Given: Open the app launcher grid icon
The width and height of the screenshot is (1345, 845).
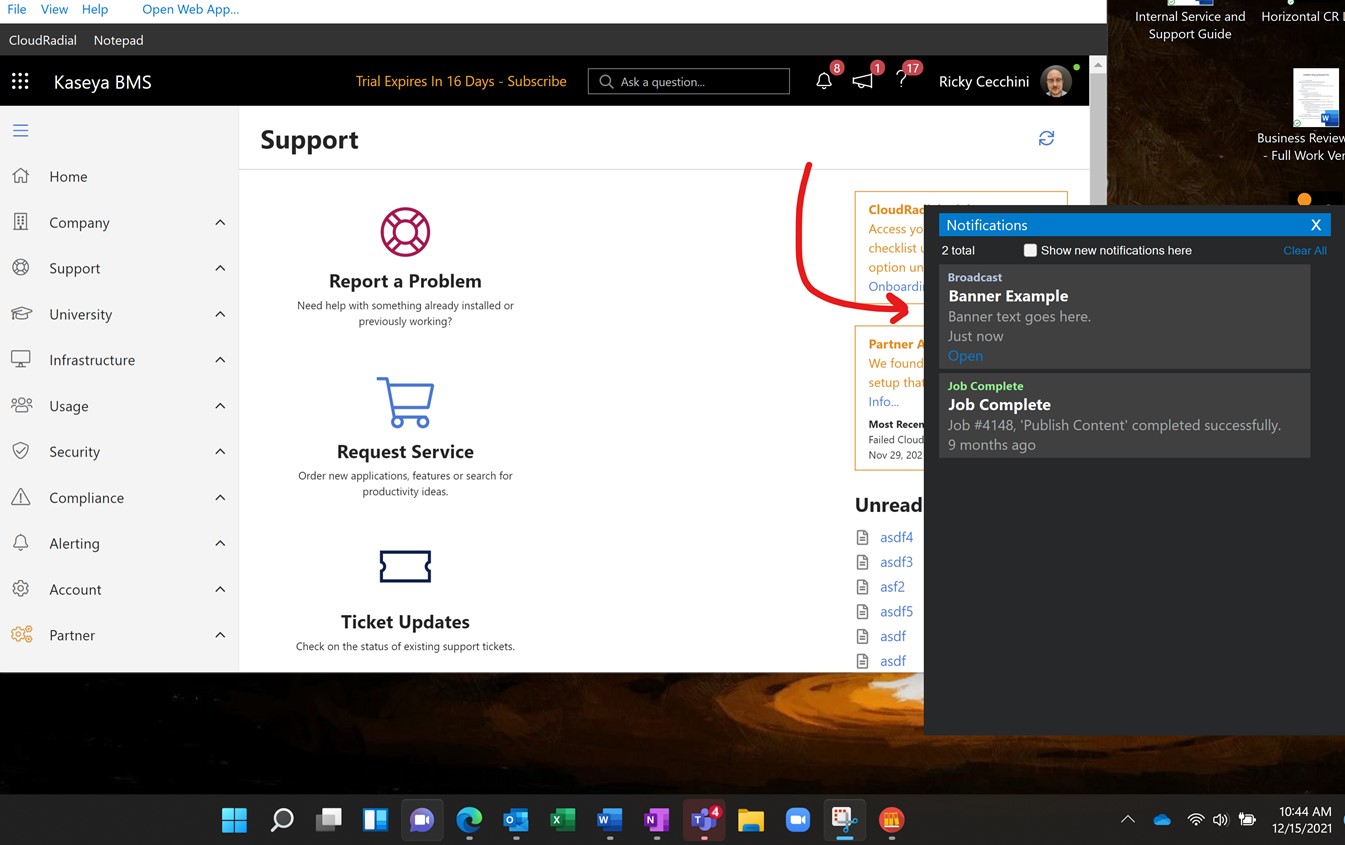Looking at the screenshot, I should (x=20, y=82).
